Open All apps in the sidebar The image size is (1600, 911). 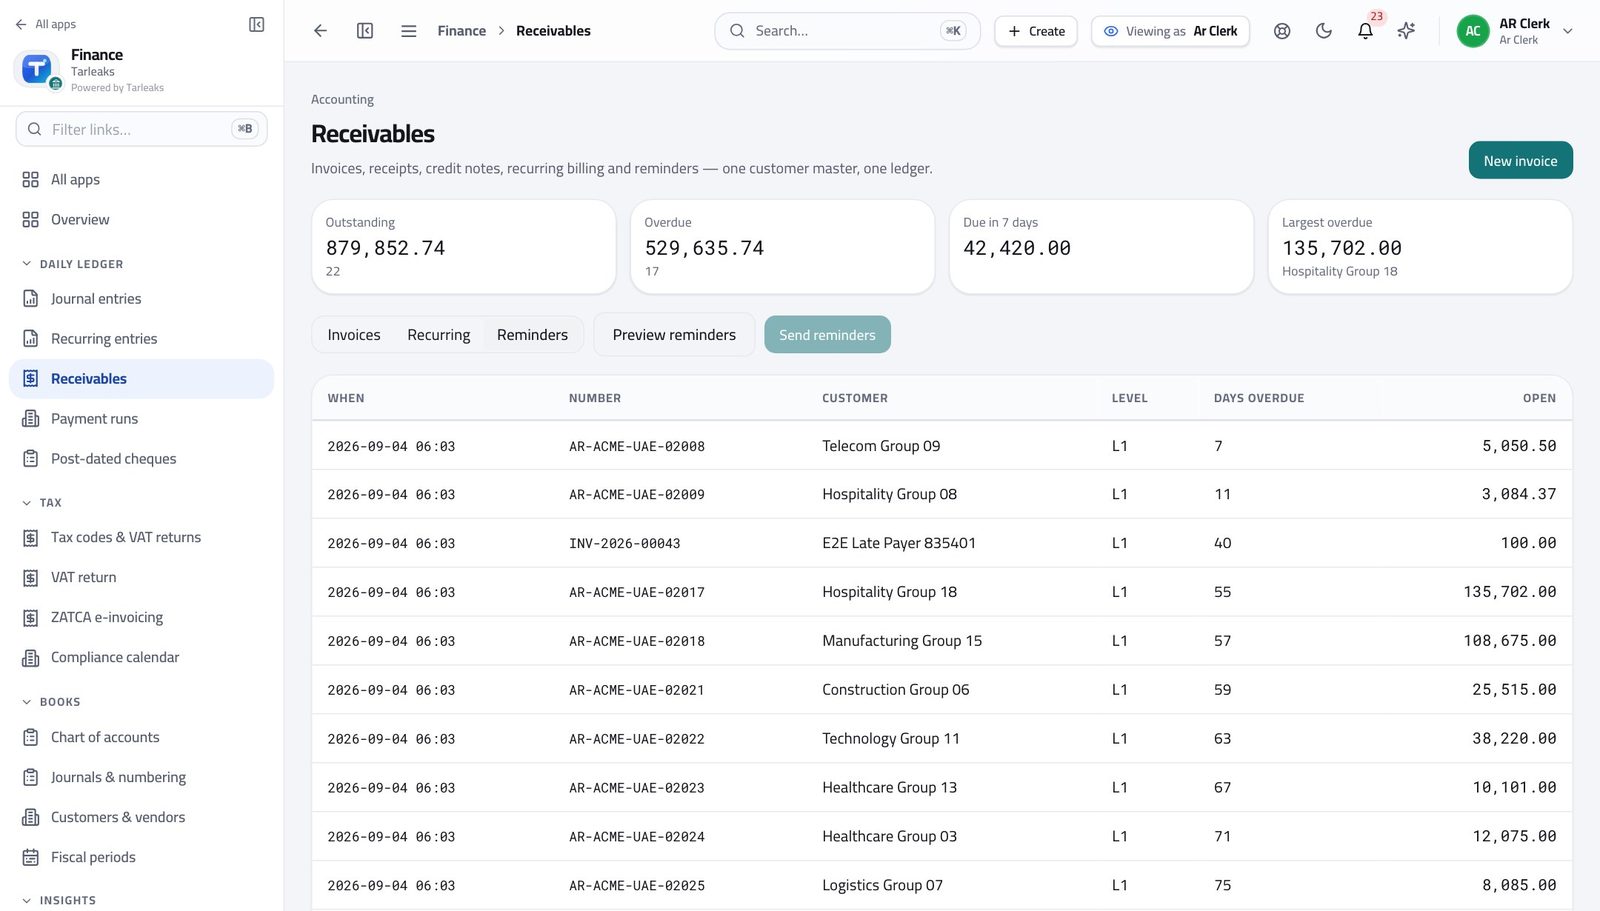[141, 180]
